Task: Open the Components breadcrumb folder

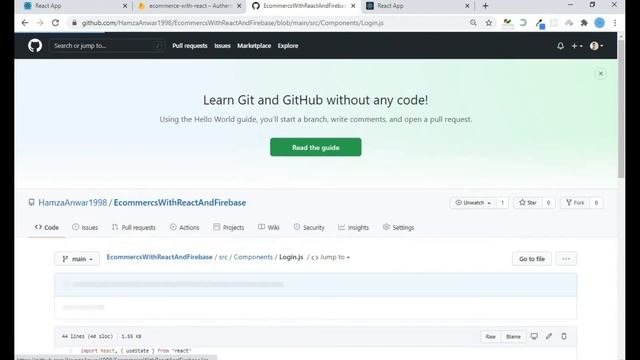Action: pos(253,257)
